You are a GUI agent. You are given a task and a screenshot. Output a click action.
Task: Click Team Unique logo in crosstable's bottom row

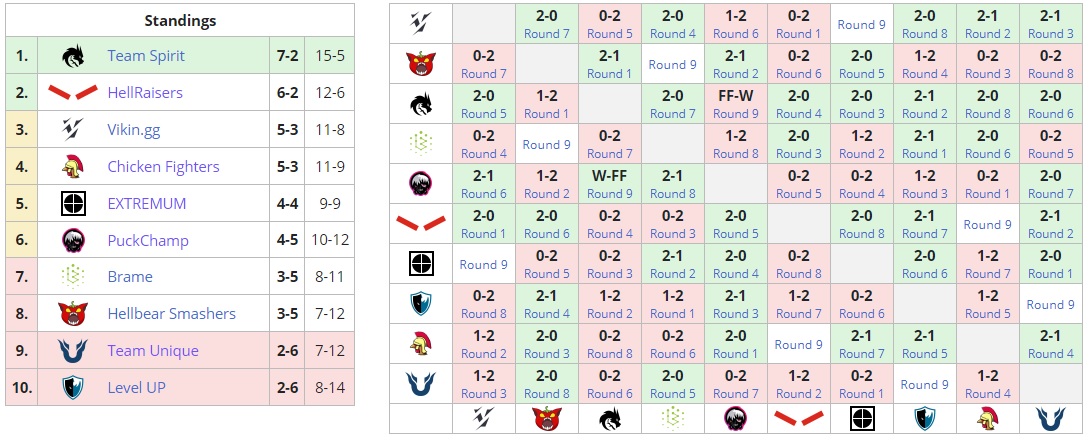click(x=1050, y=419)
